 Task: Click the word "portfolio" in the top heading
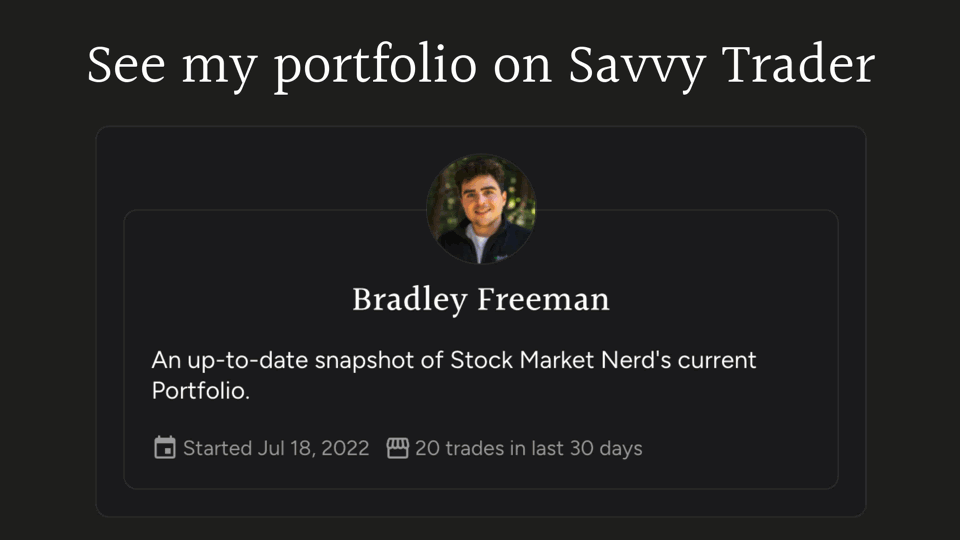tap(375, 67)
